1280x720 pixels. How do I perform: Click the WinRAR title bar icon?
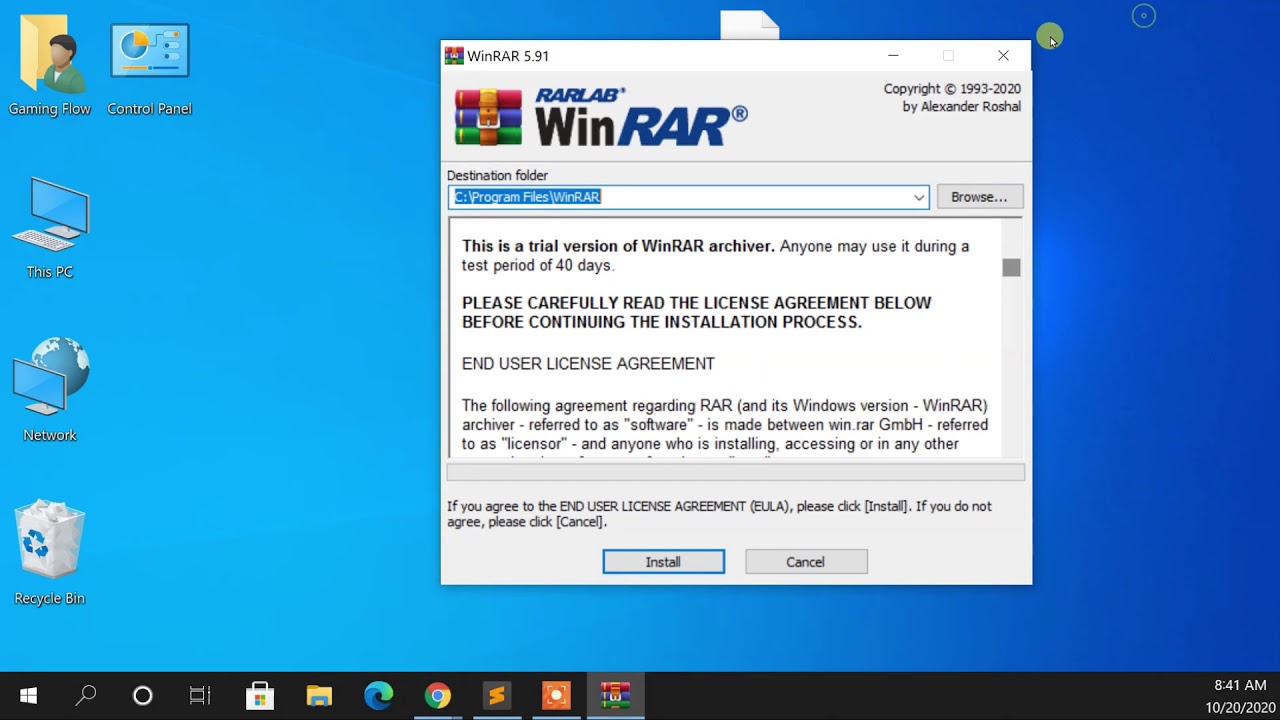(454, 56)
